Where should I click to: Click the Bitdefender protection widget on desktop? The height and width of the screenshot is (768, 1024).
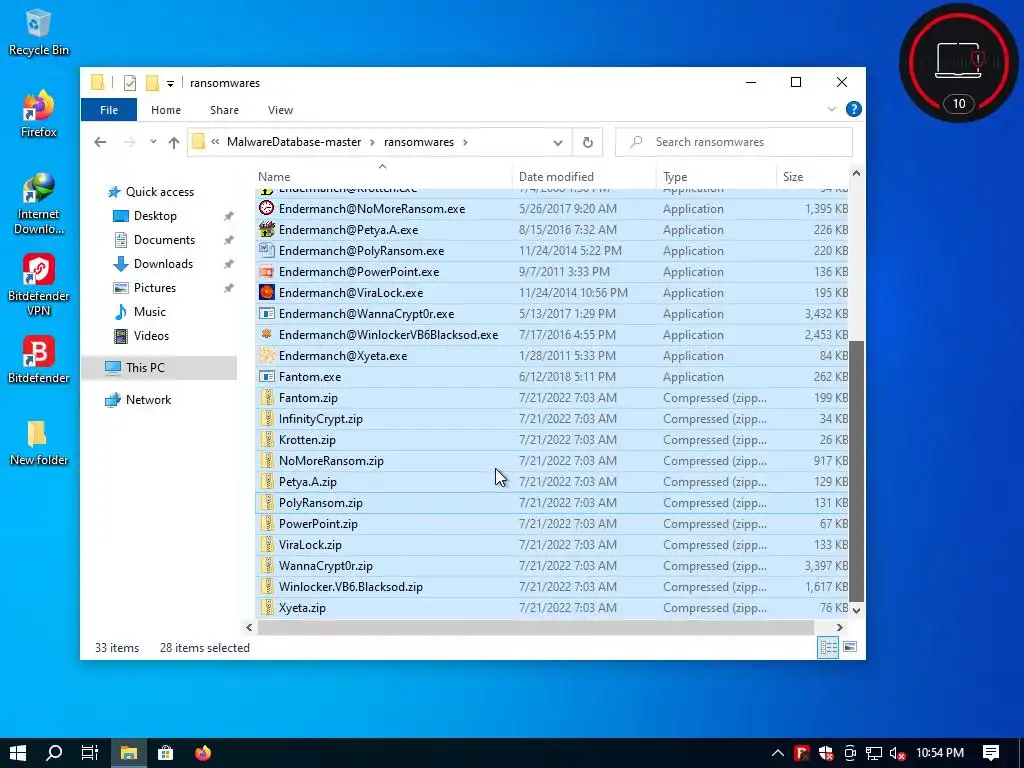[958, 63]
